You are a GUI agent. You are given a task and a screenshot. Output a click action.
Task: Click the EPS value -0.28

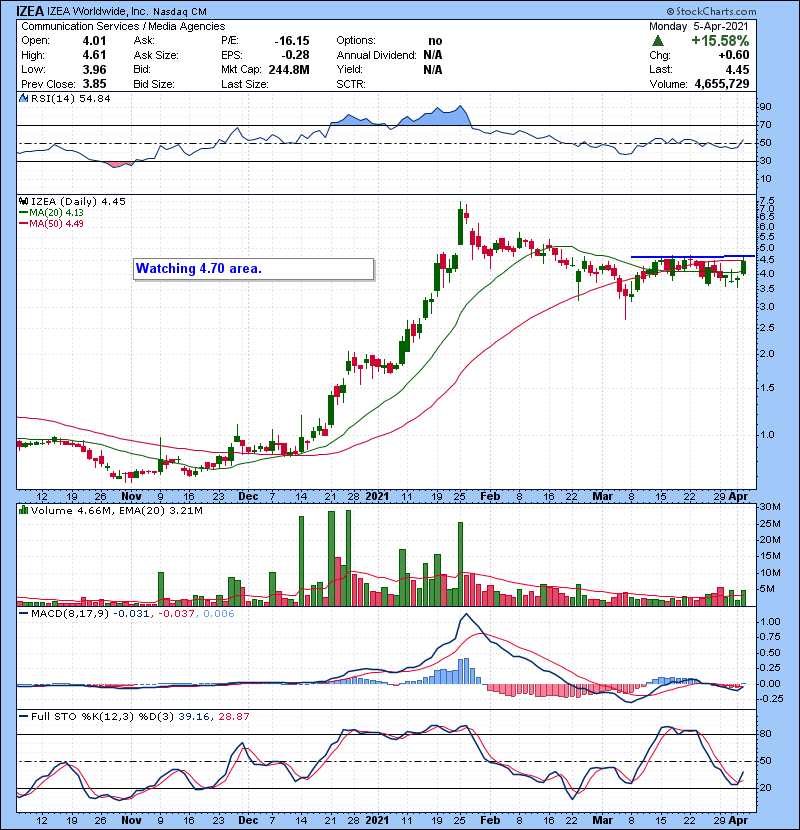coord(295,55)
